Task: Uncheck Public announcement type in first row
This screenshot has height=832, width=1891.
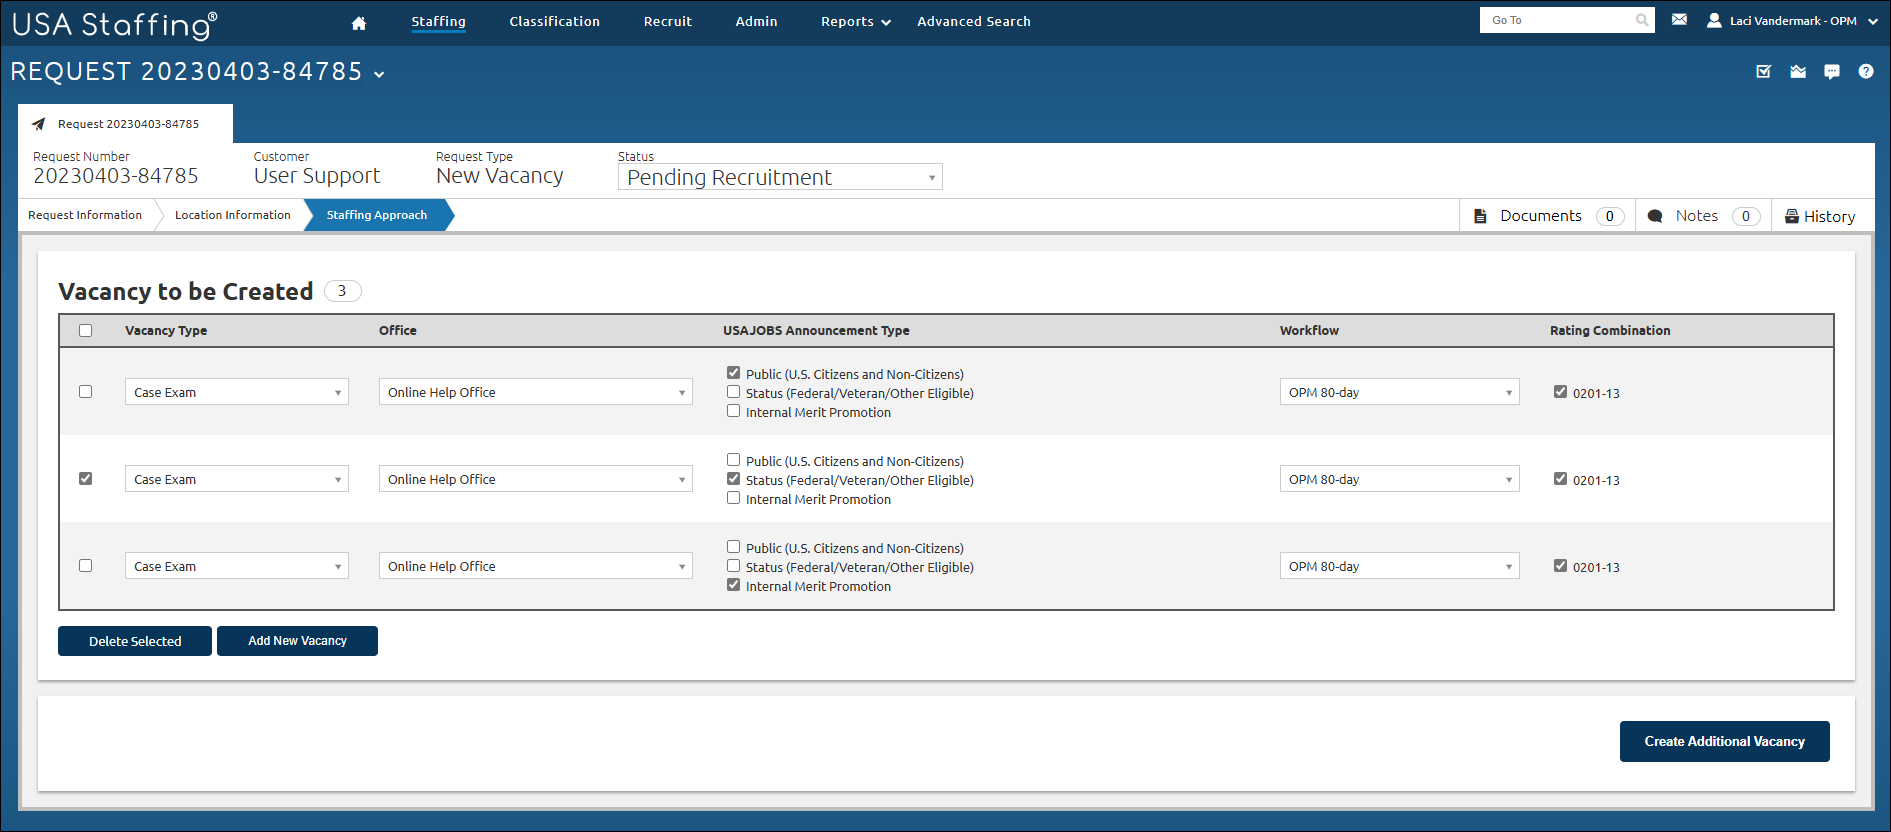Action: pos(734,373)
